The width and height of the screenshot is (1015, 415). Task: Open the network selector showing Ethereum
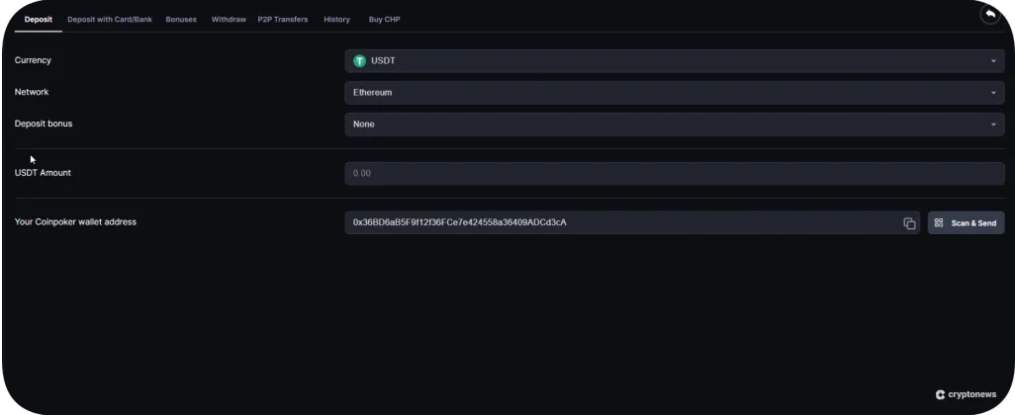coord(670,93)
